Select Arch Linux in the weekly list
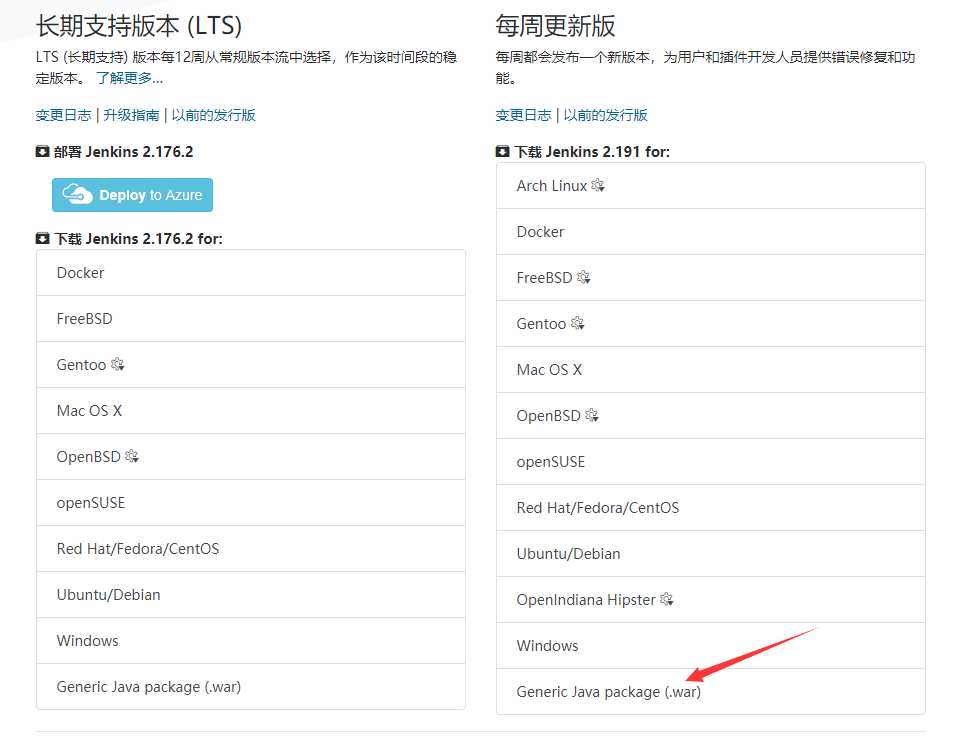This screenshot has width=970, height=739. click(x=711, y=186)
